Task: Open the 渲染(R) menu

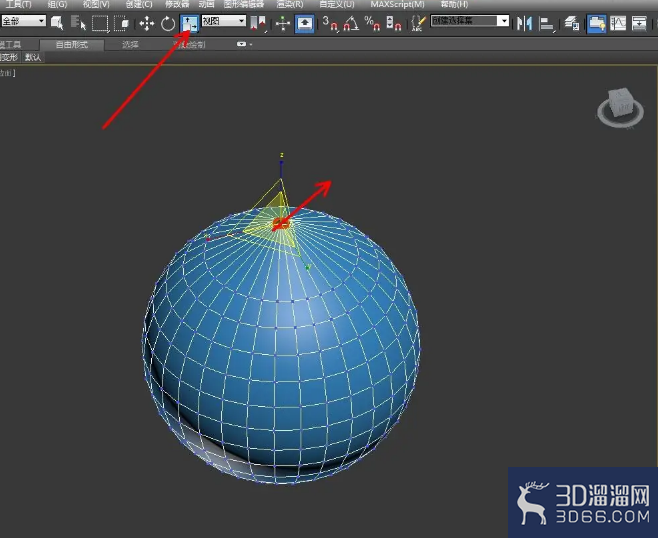Action: [290, 5]
